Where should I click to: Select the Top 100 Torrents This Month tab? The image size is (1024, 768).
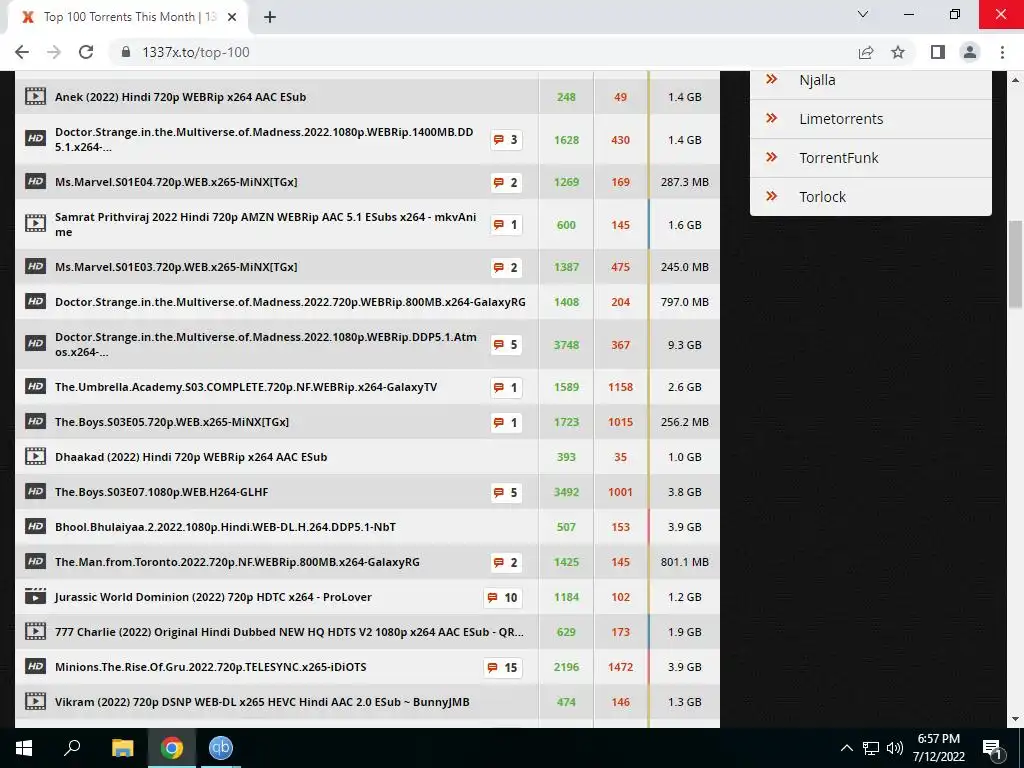(x=127, y=17)
